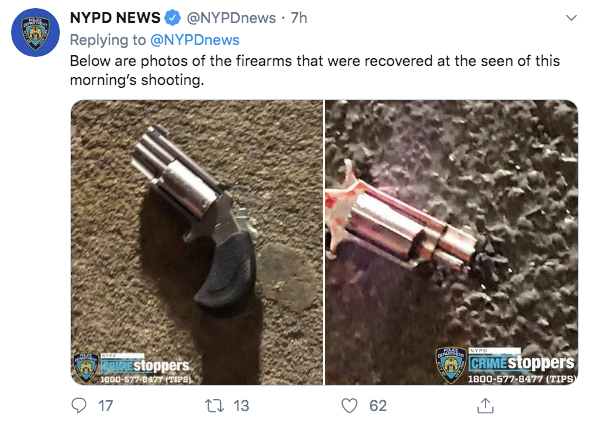
Task: Click the Crime Stoppers logo in right photo
Action: [x=522, y=365]
